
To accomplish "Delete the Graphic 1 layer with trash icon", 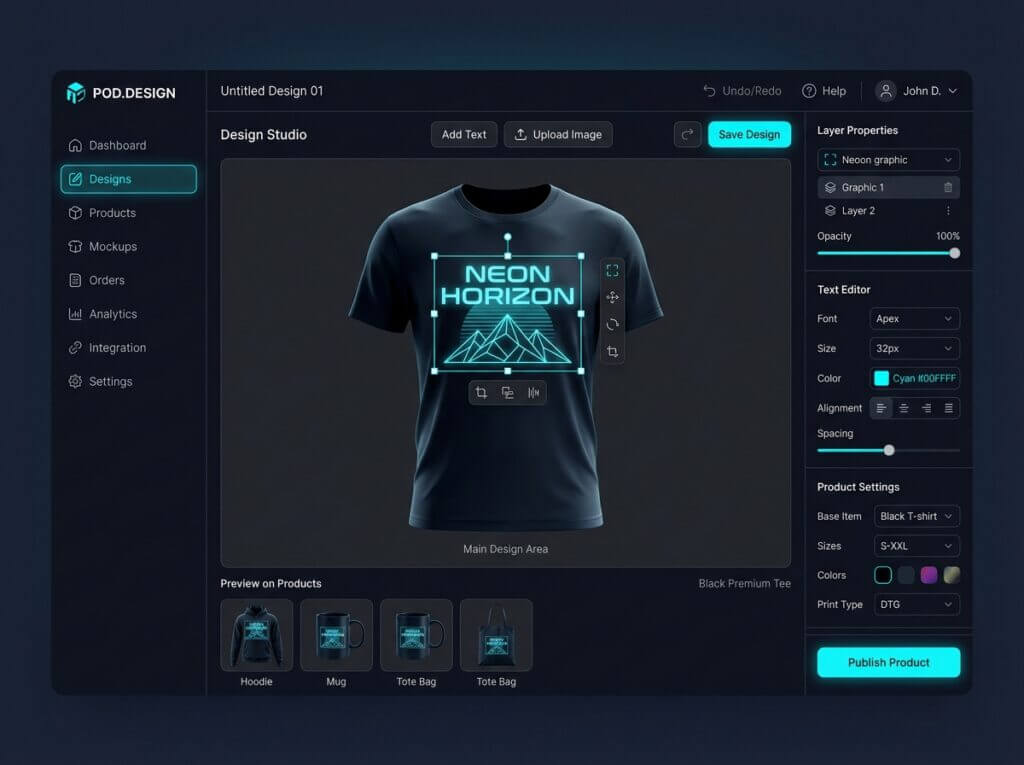I will pyautogui.click(x=948, y=187).
